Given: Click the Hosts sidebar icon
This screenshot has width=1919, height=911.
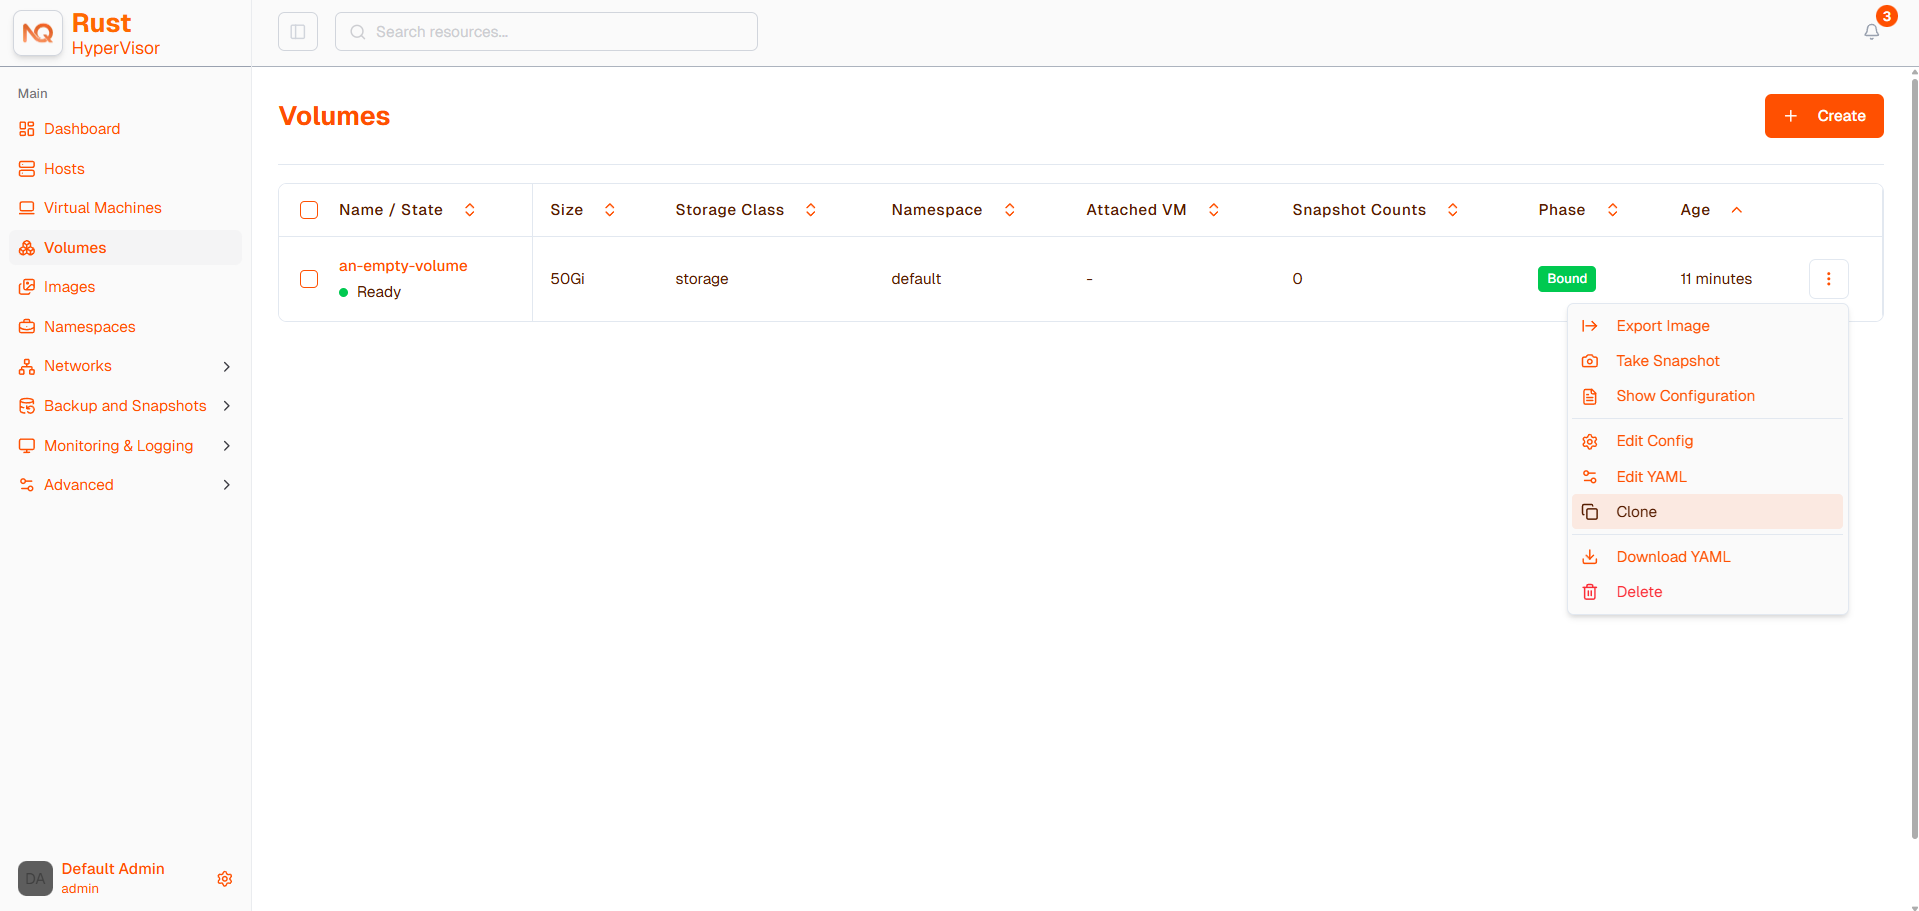Looking at the screenshot, I should pos(27,169).
